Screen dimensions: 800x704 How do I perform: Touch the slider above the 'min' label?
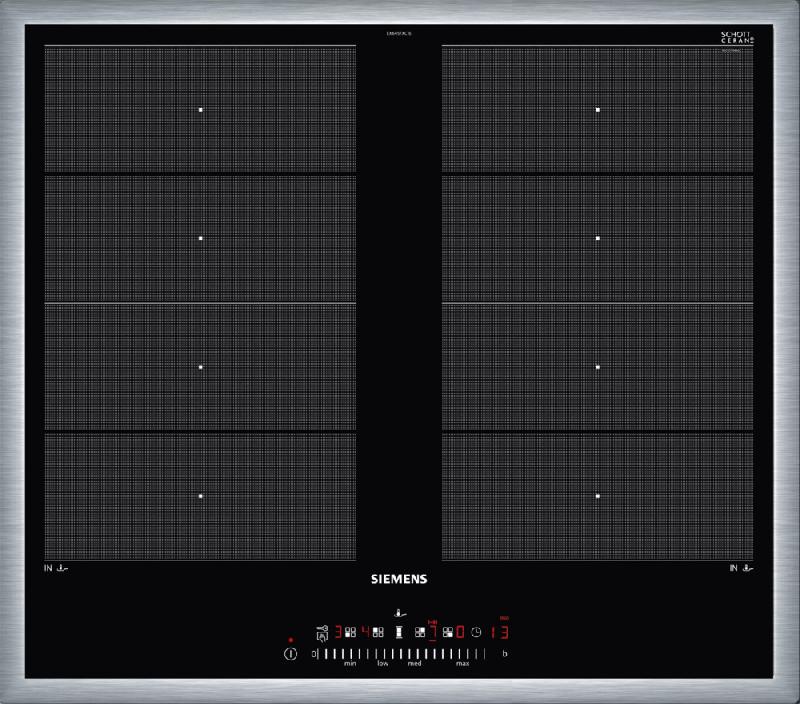[351, 654]
